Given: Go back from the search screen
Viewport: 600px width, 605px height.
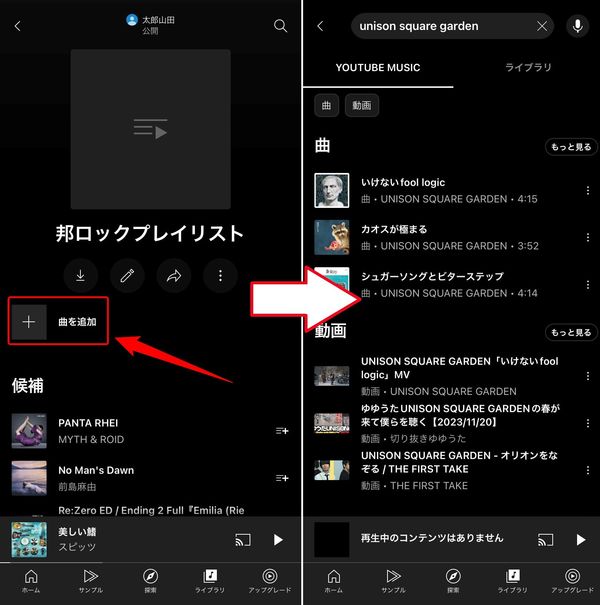Looking at the screenshot, I should click(320, 26).
